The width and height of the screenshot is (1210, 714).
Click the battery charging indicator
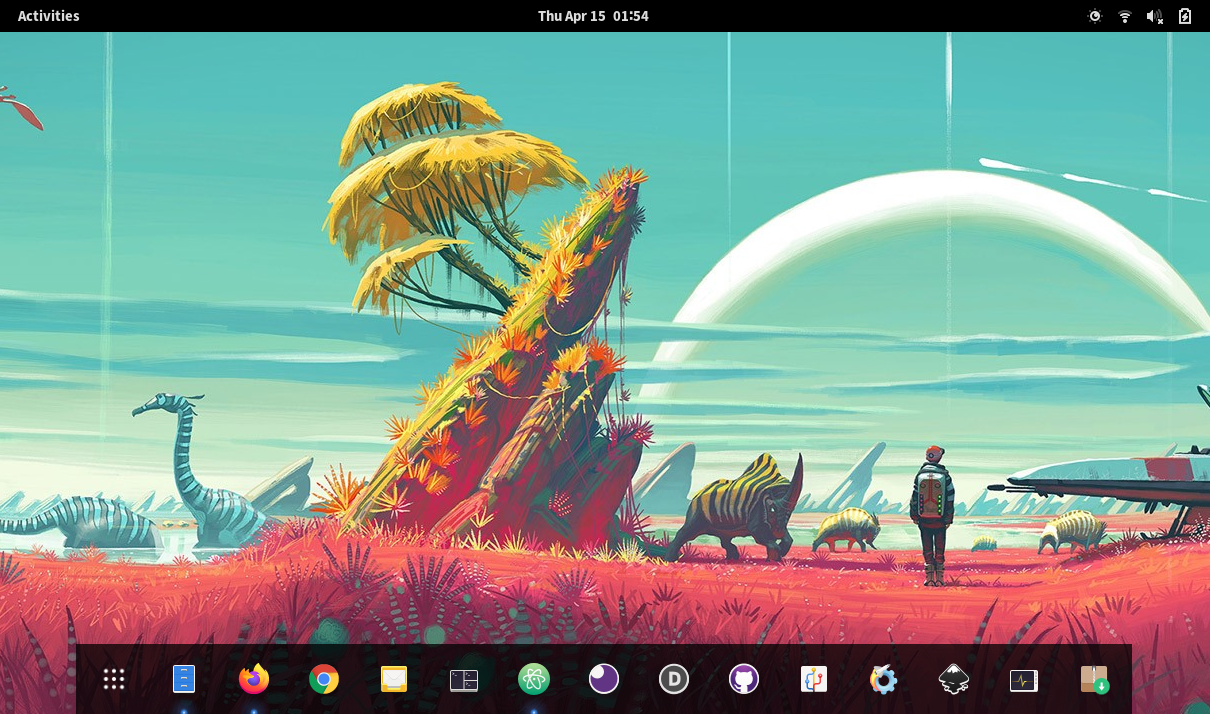tap(1185, 16)
